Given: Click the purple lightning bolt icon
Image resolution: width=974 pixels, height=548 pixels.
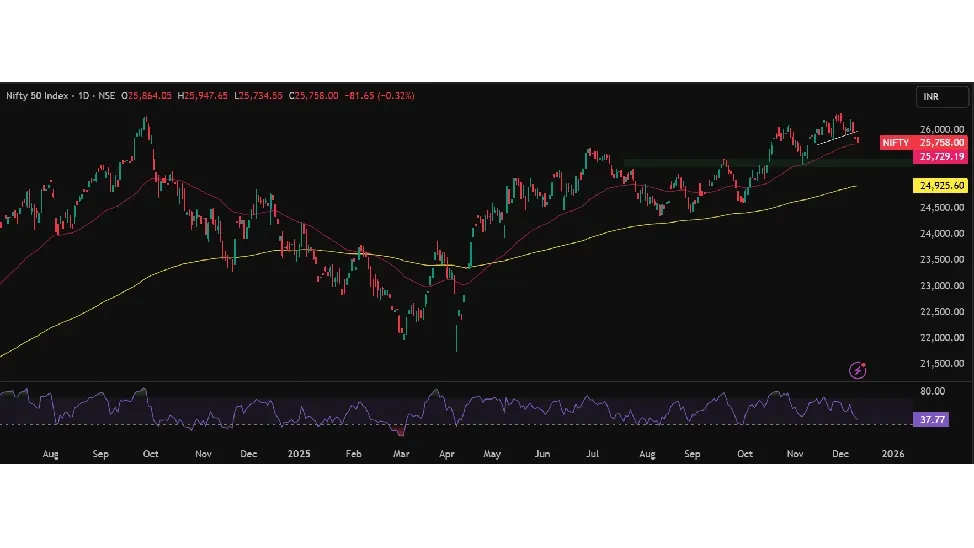Looking at the screenshot, I should tap(857, 370).
